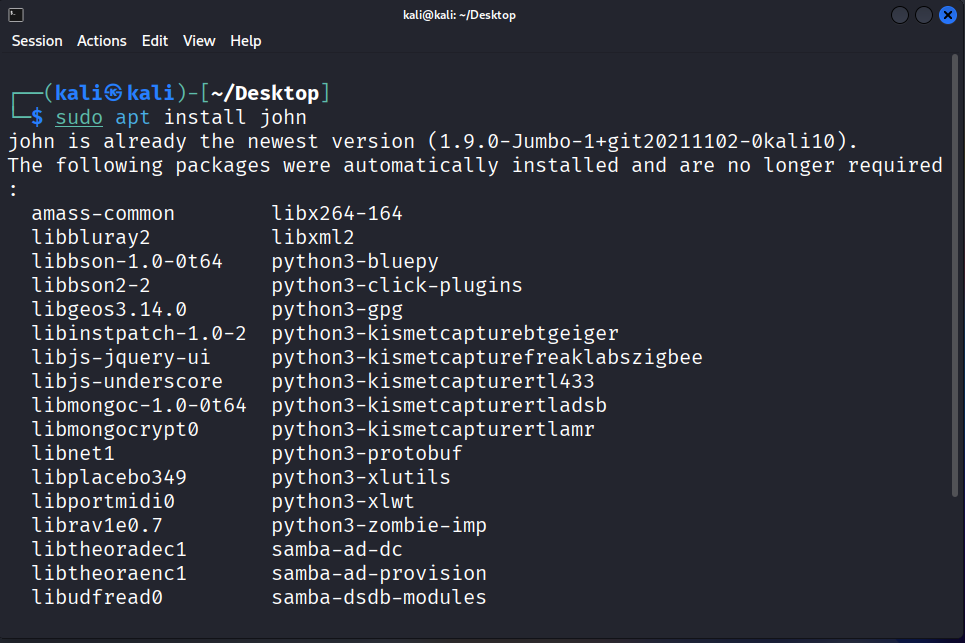Open the Session menu
This screenshot has height=643, width=965.
pyautogui.click(x=37, y=41)
